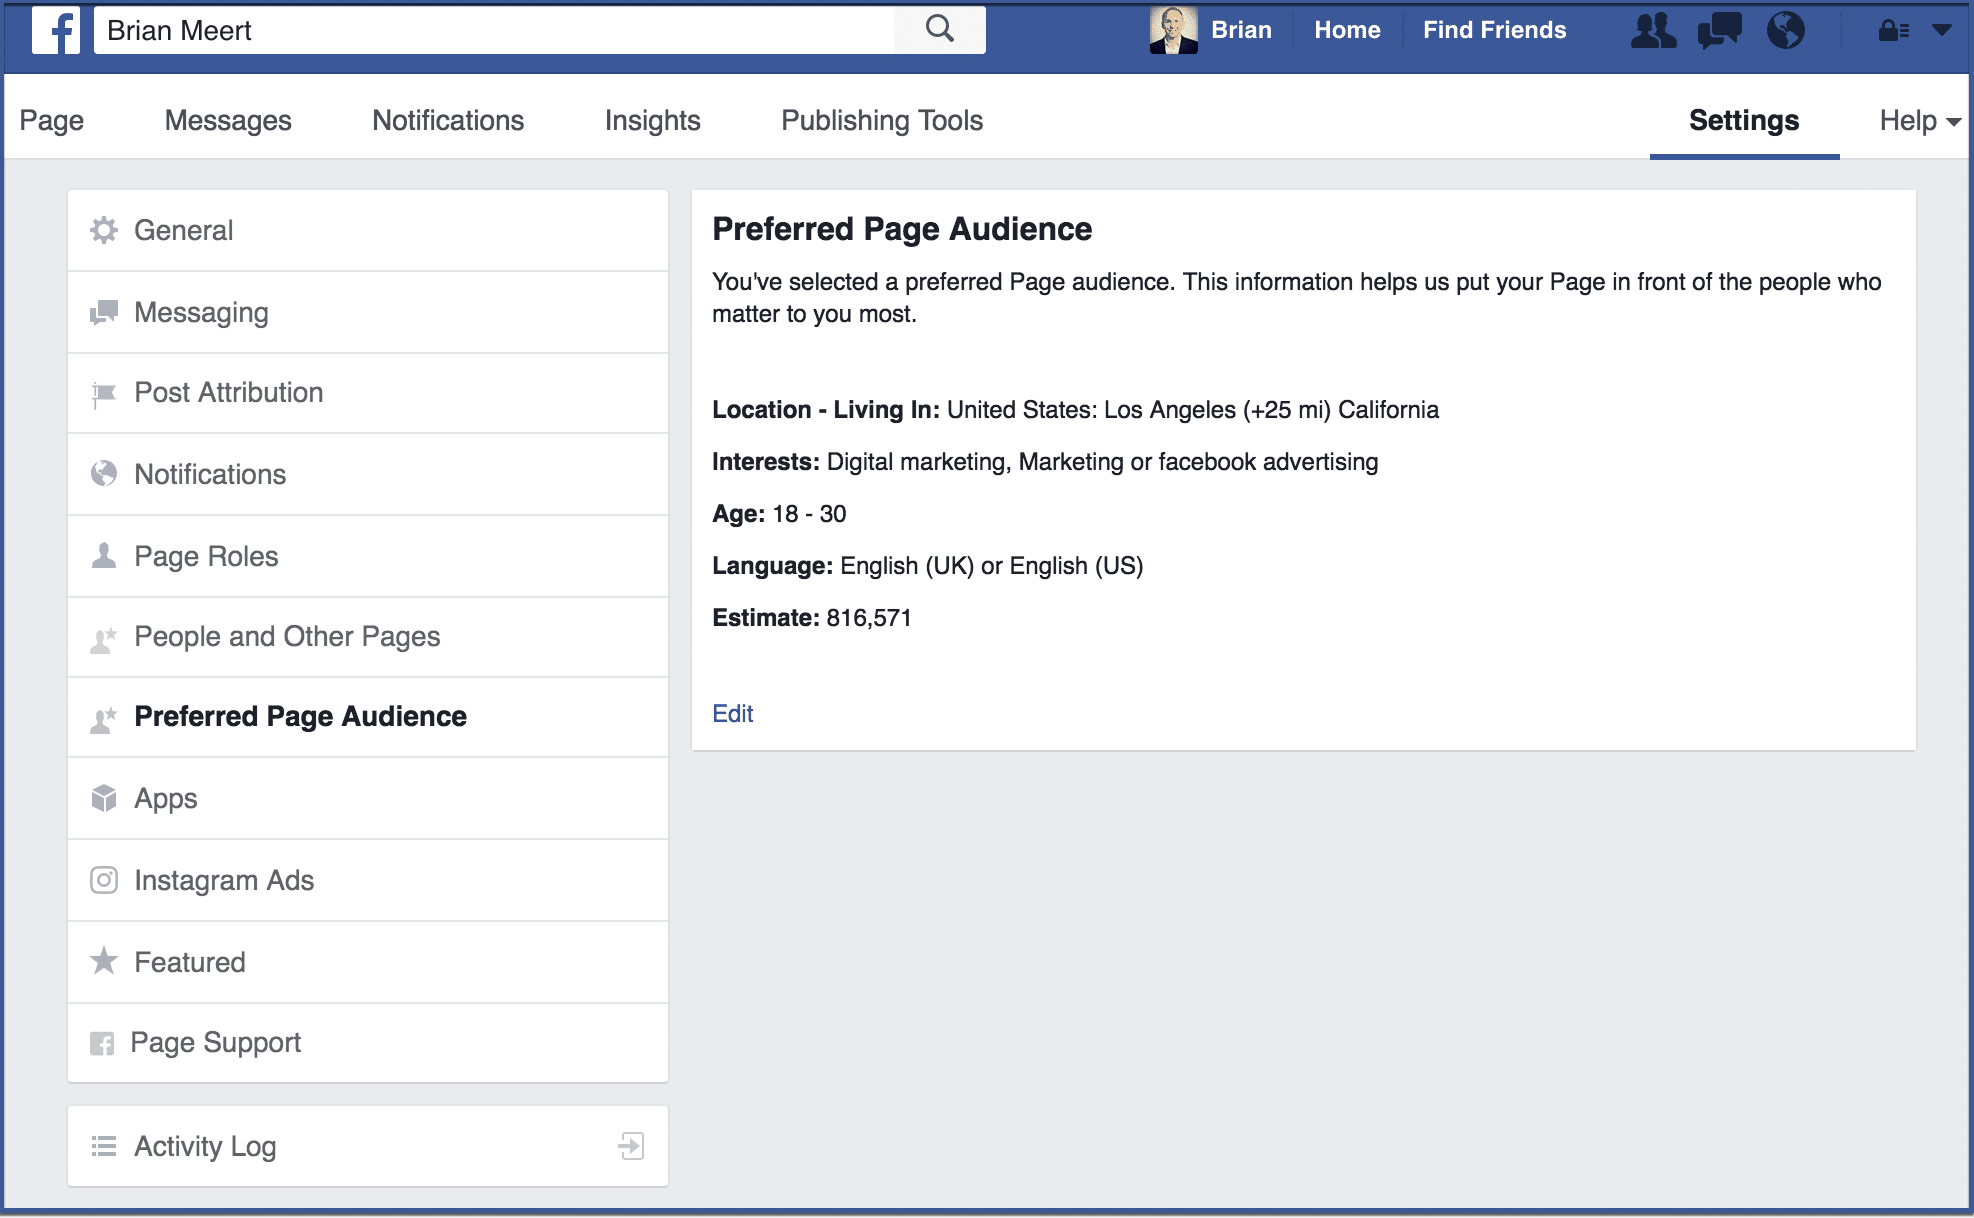Open Featured settings in sidebar

pyautogui.click(x=368, y=962)
